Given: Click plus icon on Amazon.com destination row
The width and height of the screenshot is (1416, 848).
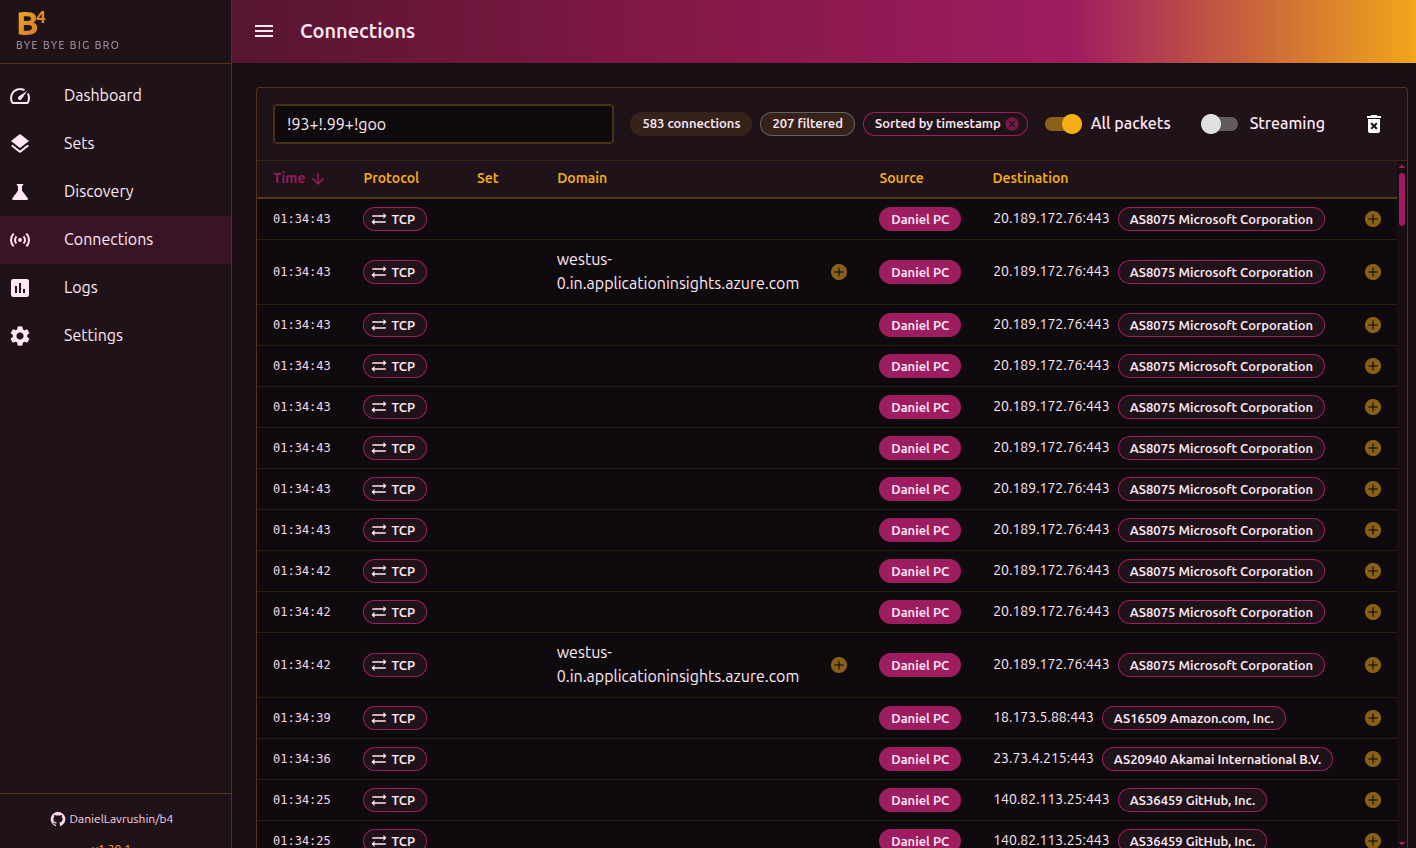Looking at the screenshot, I should 1372,718.
